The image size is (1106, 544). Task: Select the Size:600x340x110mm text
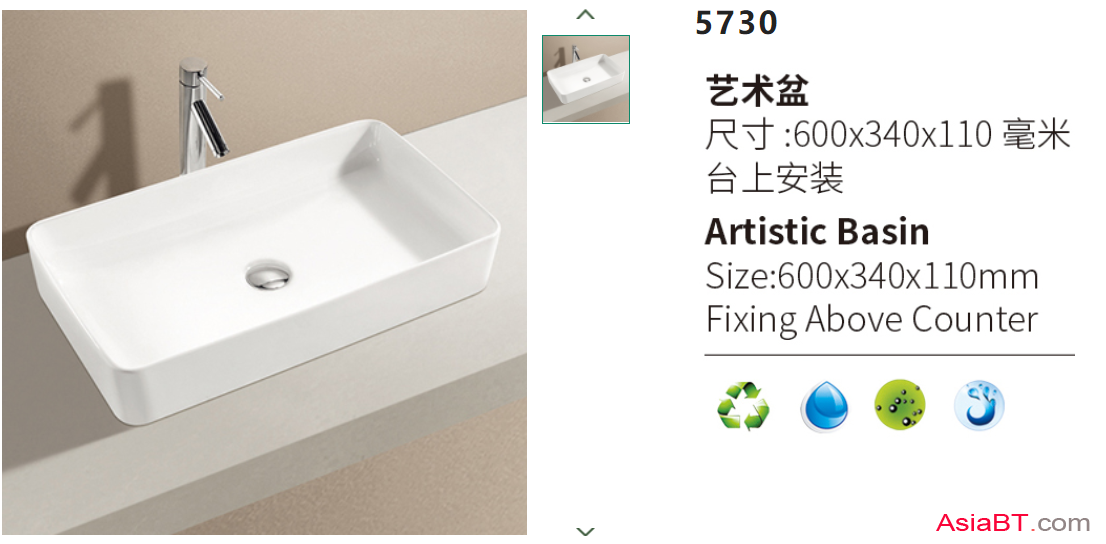point(872,276)
